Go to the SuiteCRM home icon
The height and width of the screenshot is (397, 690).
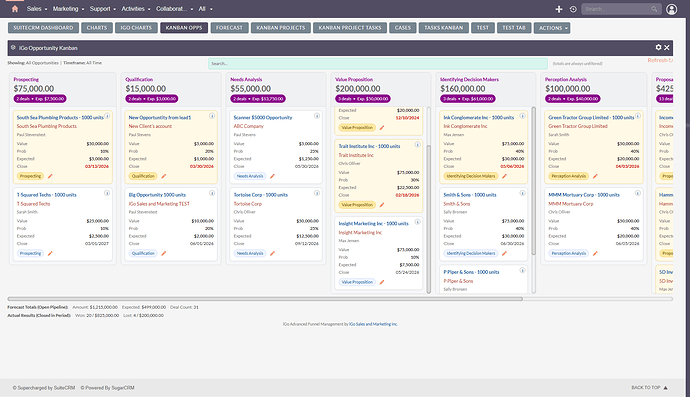pos(15,9)
